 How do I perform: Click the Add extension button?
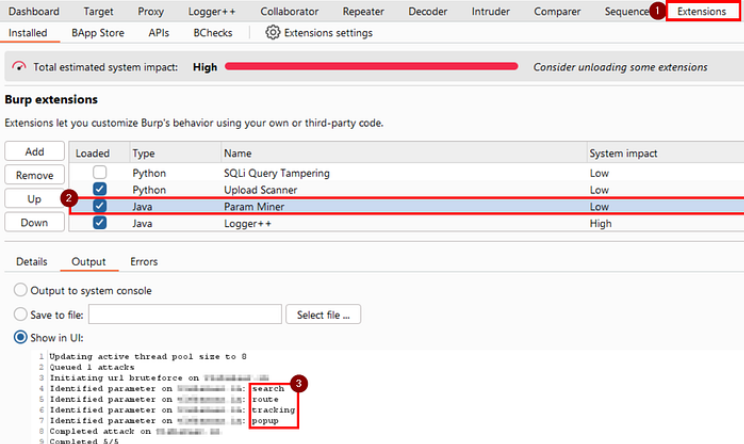(x=35, y=151)
